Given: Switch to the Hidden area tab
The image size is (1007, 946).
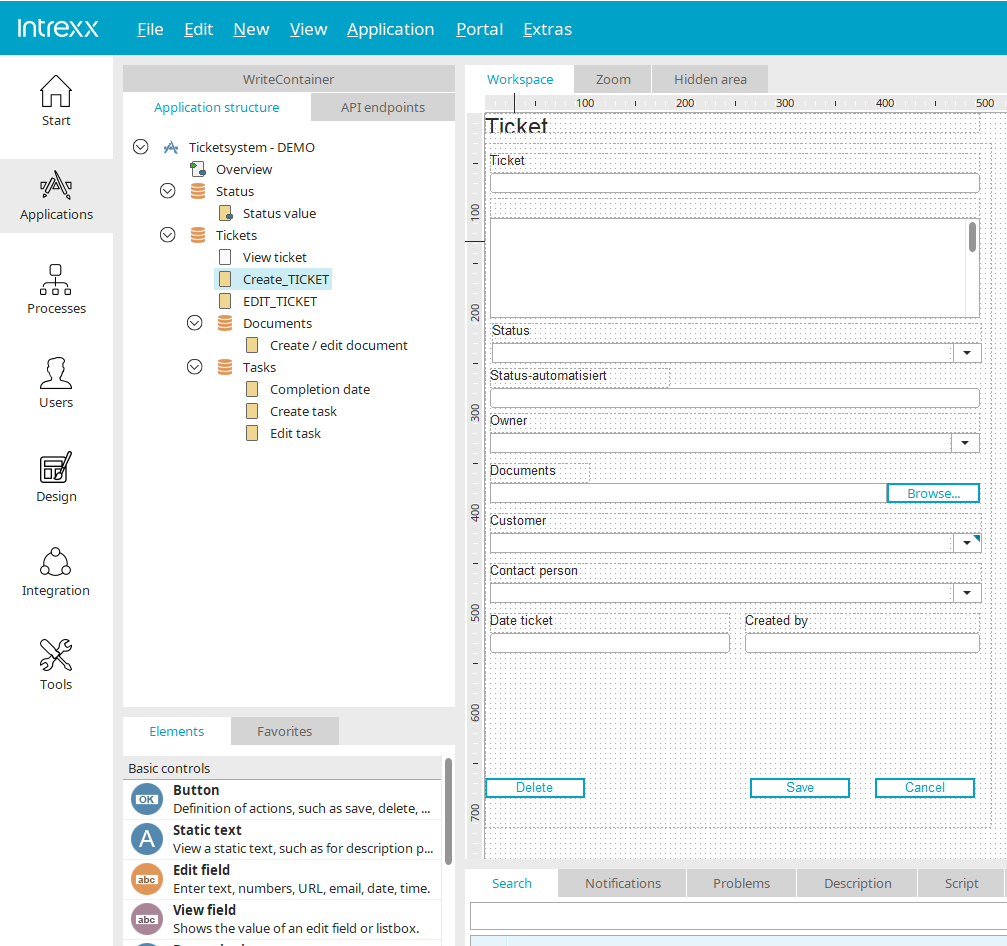Looking at the screenshot, I should (710, 79).
